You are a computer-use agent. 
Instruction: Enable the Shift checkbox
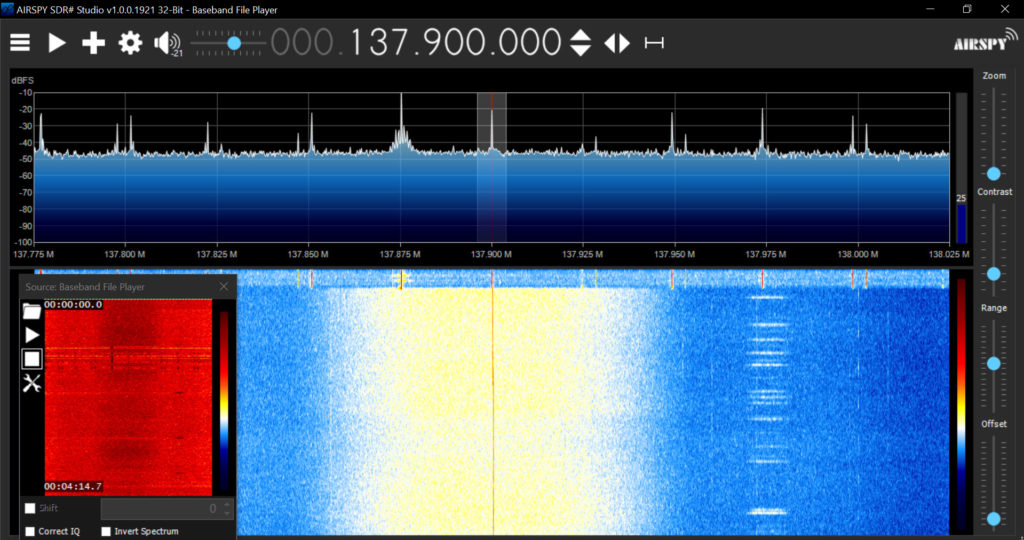(30, 509)
